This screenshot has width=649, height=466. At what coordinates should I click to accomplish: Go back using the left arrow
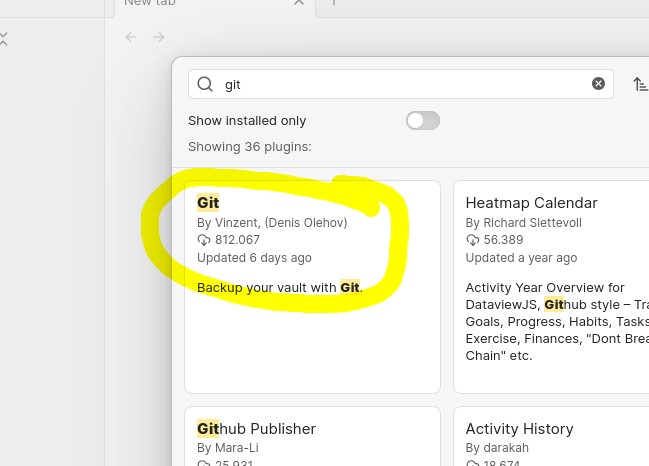[x=131, y=37]
